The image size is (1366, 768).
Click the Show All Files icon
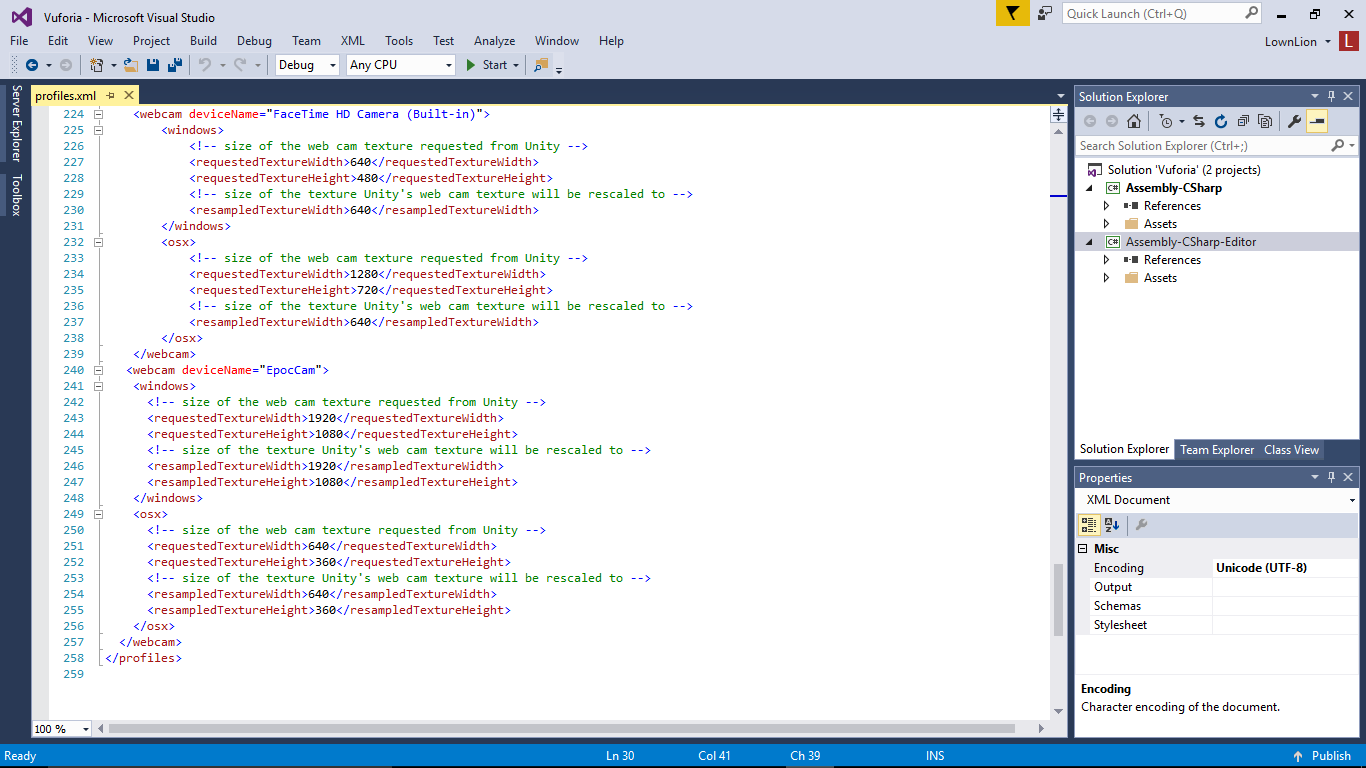(1265, 122)
